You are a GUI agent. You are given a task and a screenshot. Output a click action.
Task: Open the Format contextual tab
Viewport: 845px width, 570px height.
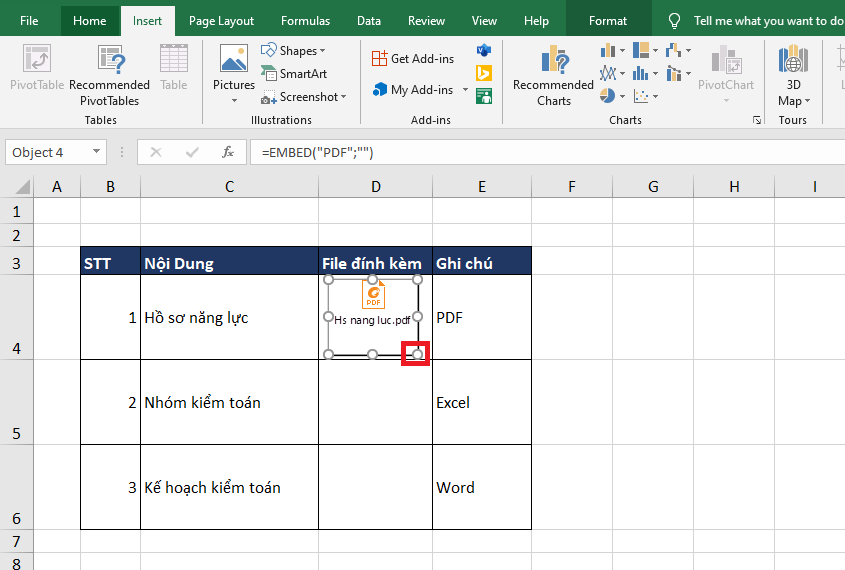pyautogui.click(x=608, y=21)
